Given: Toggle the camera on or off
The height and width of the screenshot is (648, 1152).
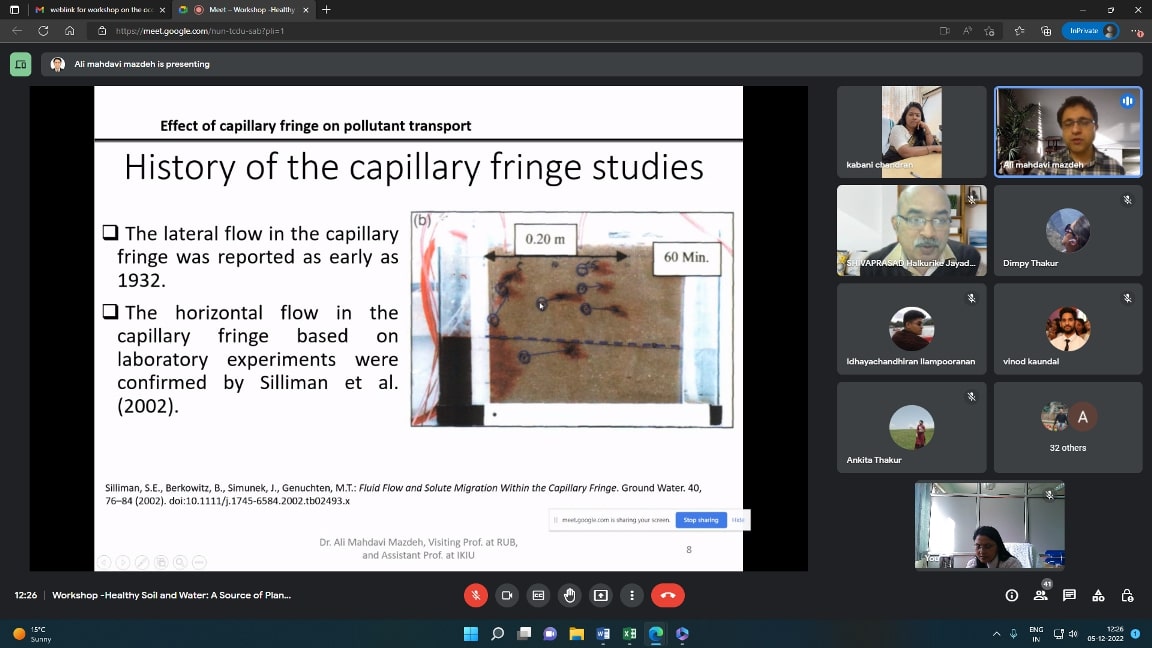Looking at the screenshot, I should pyautogui.click(x=507, y=595).
